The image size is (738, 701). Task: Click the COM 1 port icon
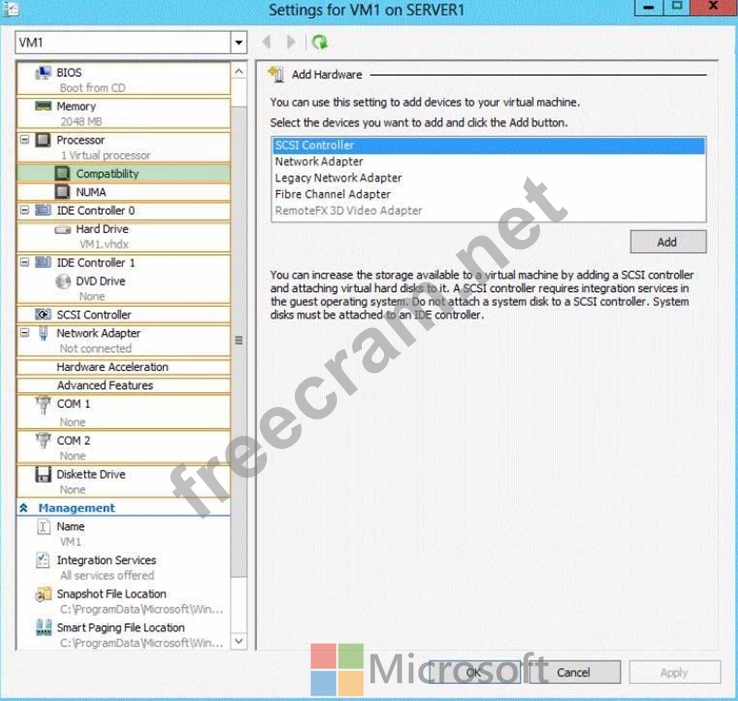(43, 405)
